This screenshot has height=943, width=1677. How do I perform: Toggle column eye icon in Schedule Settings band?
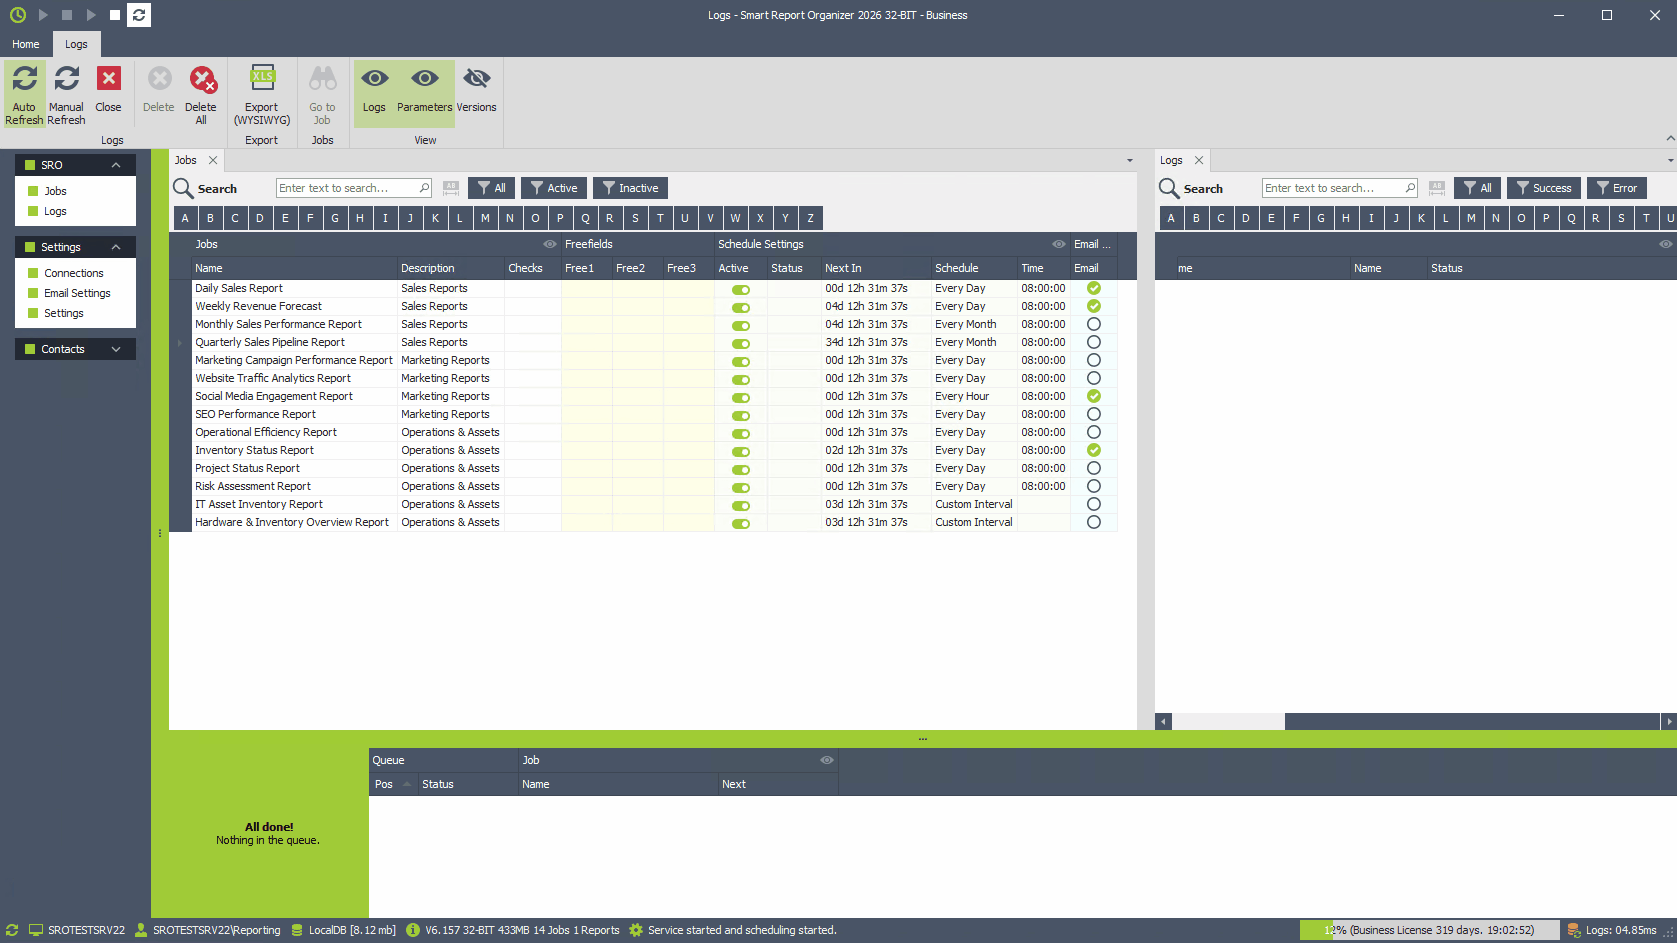(1059, 244)
